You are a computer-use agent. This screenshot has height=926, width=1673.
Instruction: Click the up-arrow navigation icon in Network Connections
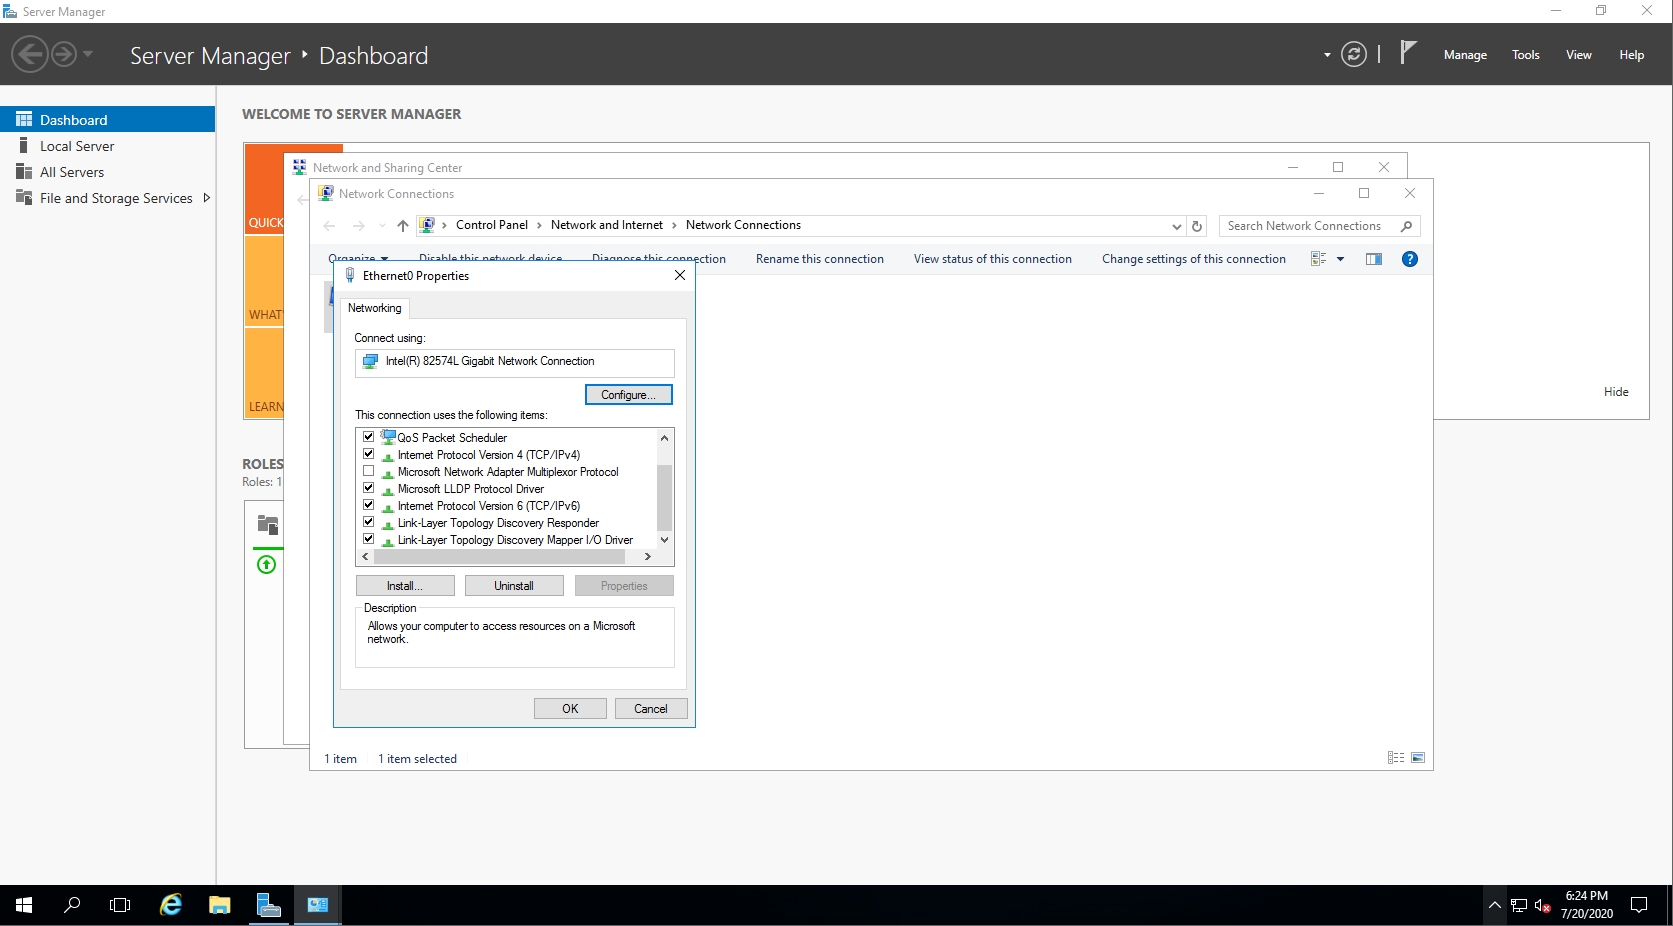coord(403,226)
